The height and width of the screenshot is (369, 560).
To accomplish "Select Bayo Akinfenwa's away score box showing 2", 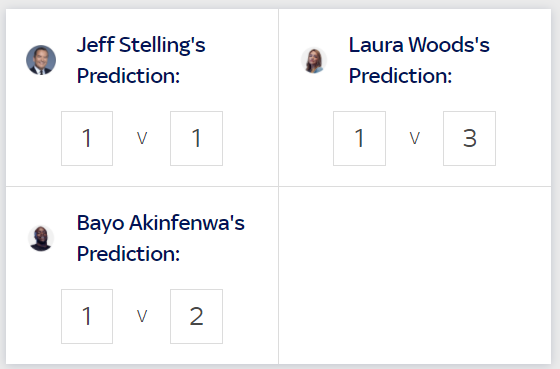I will pyautogui.click(x=196, y=316).
